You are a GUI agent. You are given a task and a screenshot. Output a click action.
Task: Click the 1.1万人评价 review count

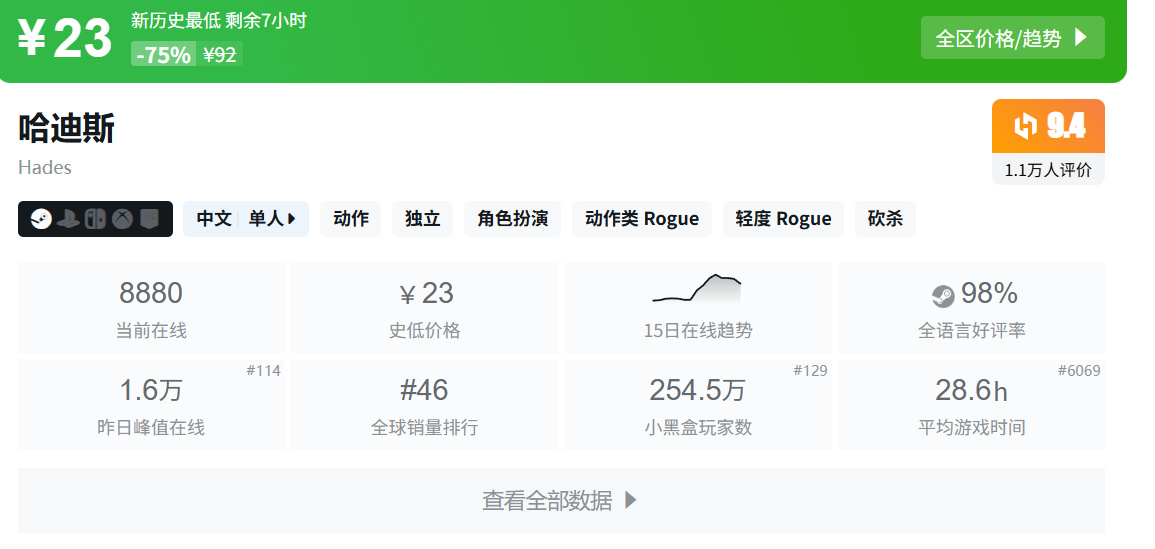click(x=1048, y=170)
